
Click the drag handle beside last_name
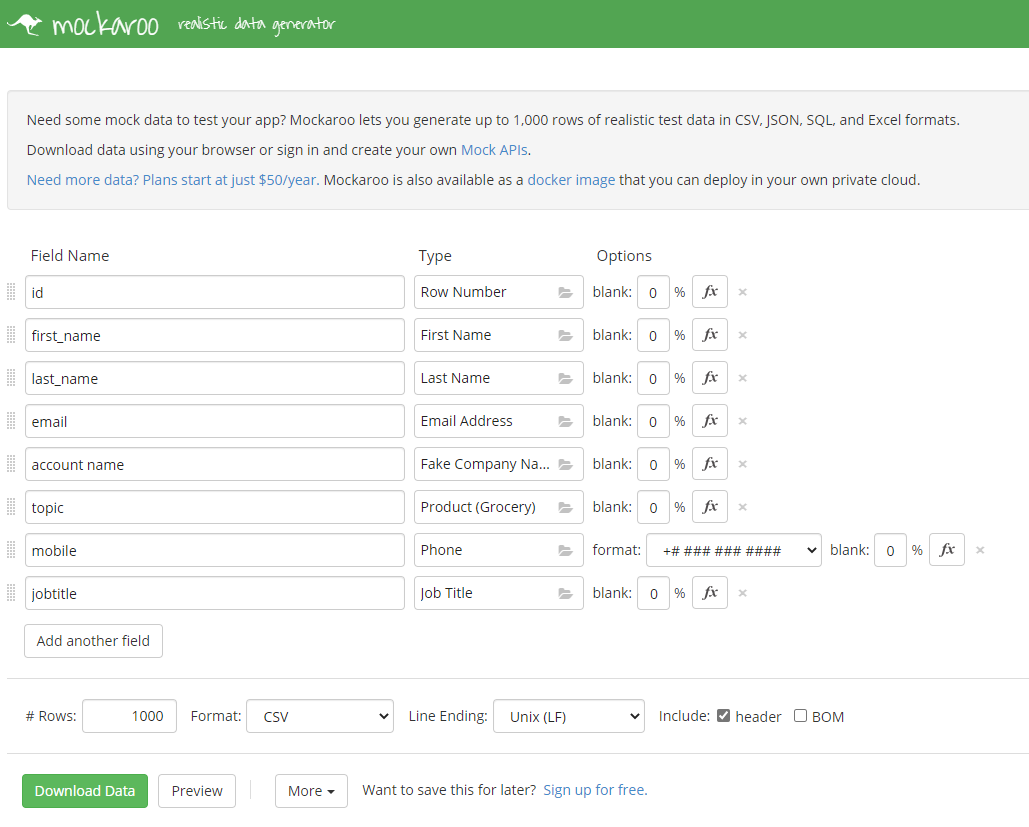pyautogui.click(x=12, y=378)
